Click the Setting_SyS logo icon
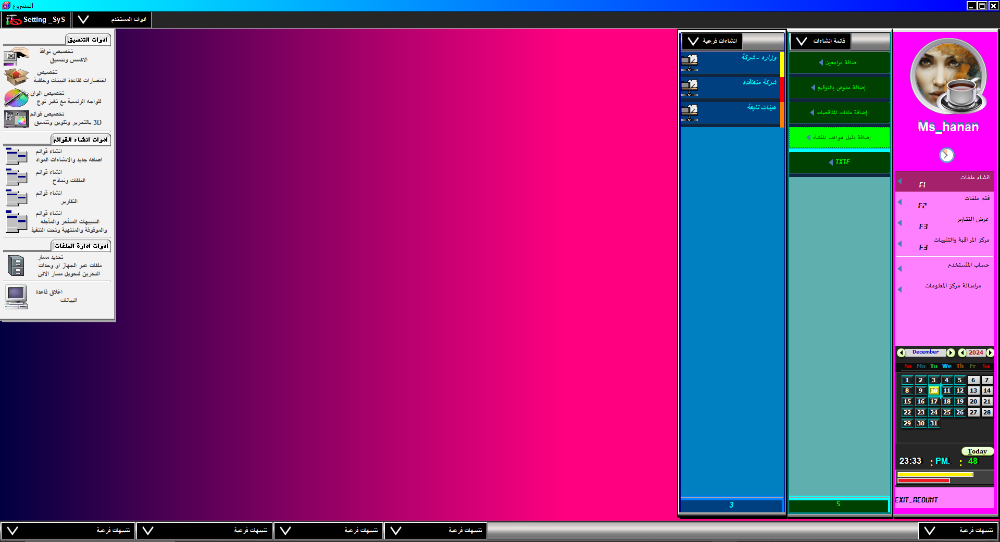 tap(14, 19)
